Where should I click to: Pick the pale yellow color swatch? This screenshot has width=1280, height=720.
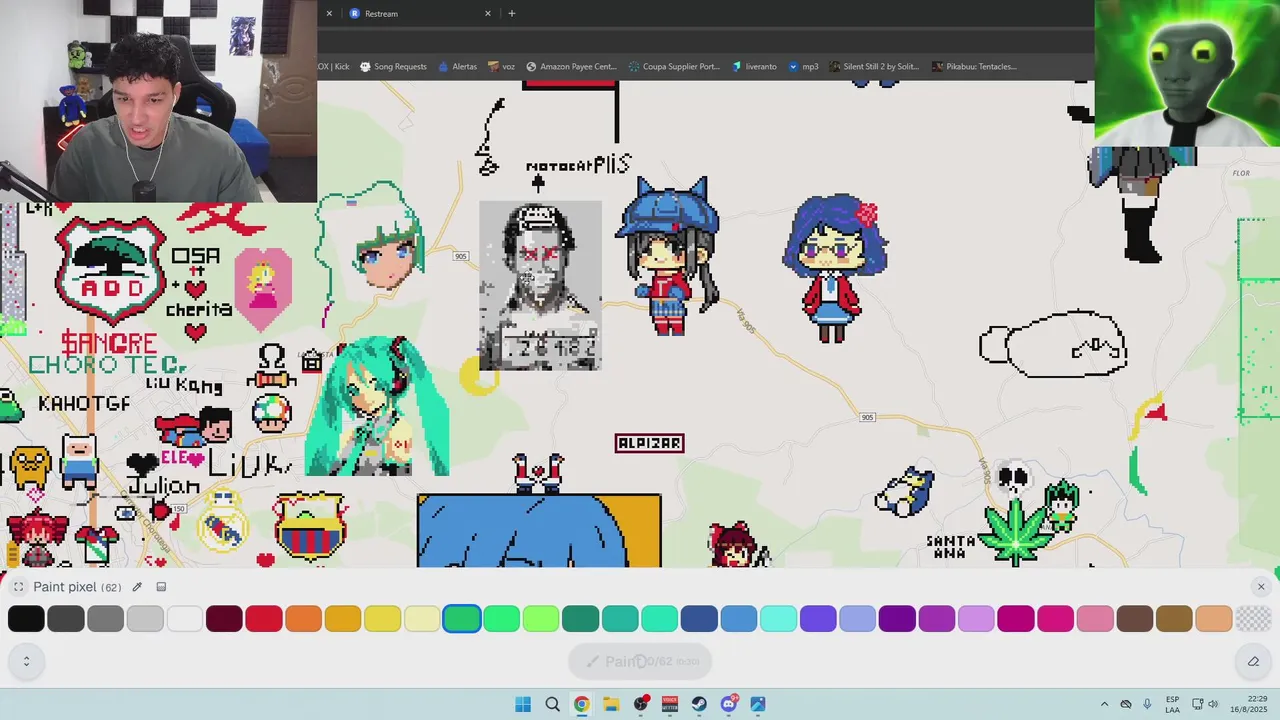(422, 619)
